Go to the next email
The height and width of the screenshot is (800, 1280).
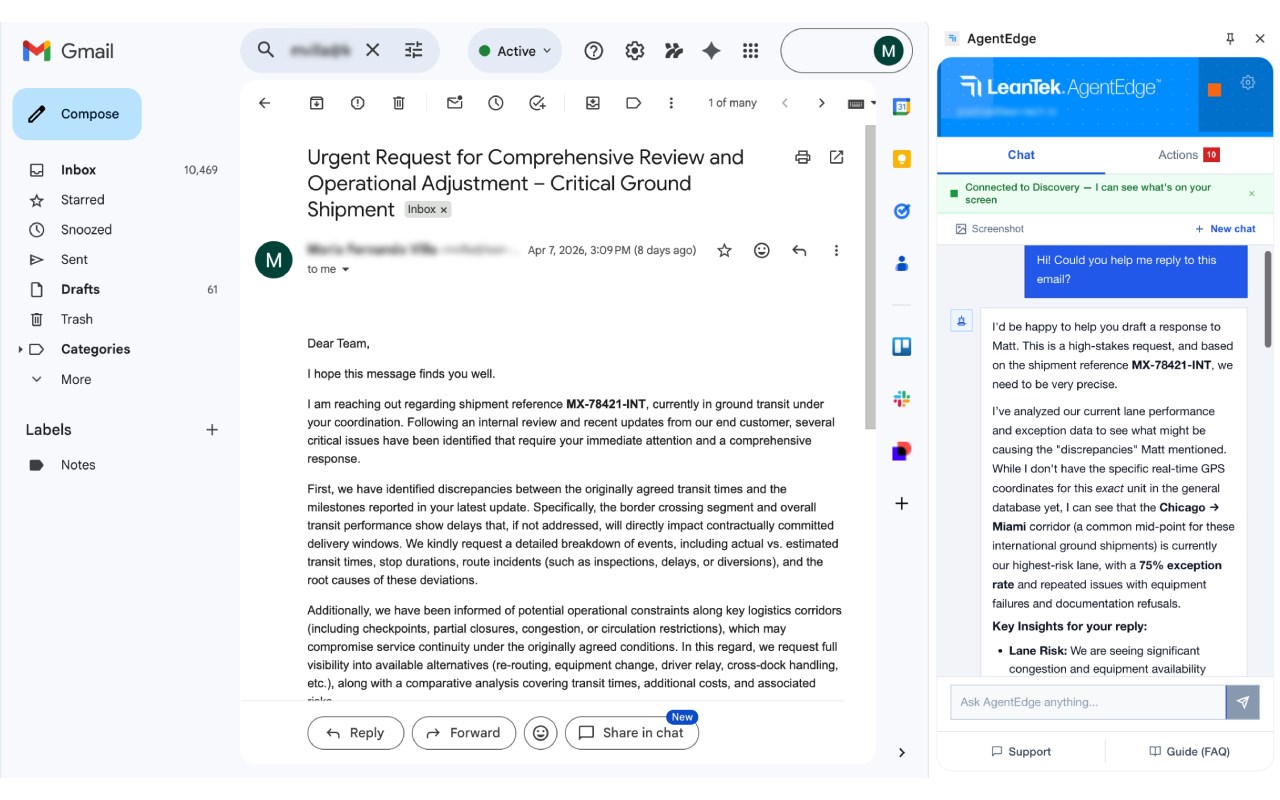(822, 103)
